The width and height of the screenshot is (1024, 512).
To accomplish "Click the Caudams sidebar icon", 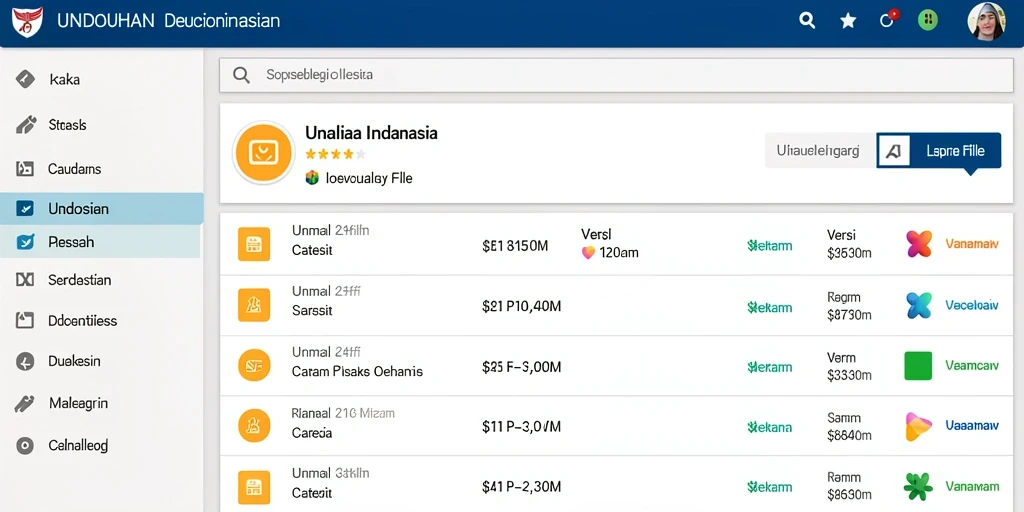I will point(24,168).
